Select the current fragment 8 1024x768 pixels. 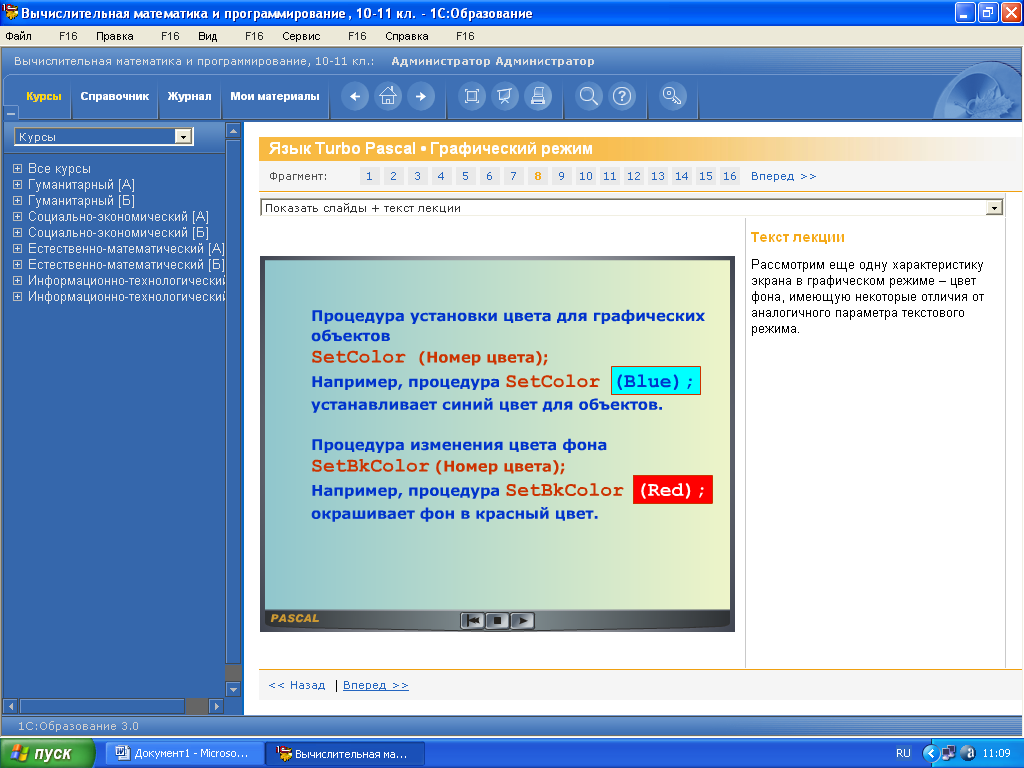(x=537, y=176)
